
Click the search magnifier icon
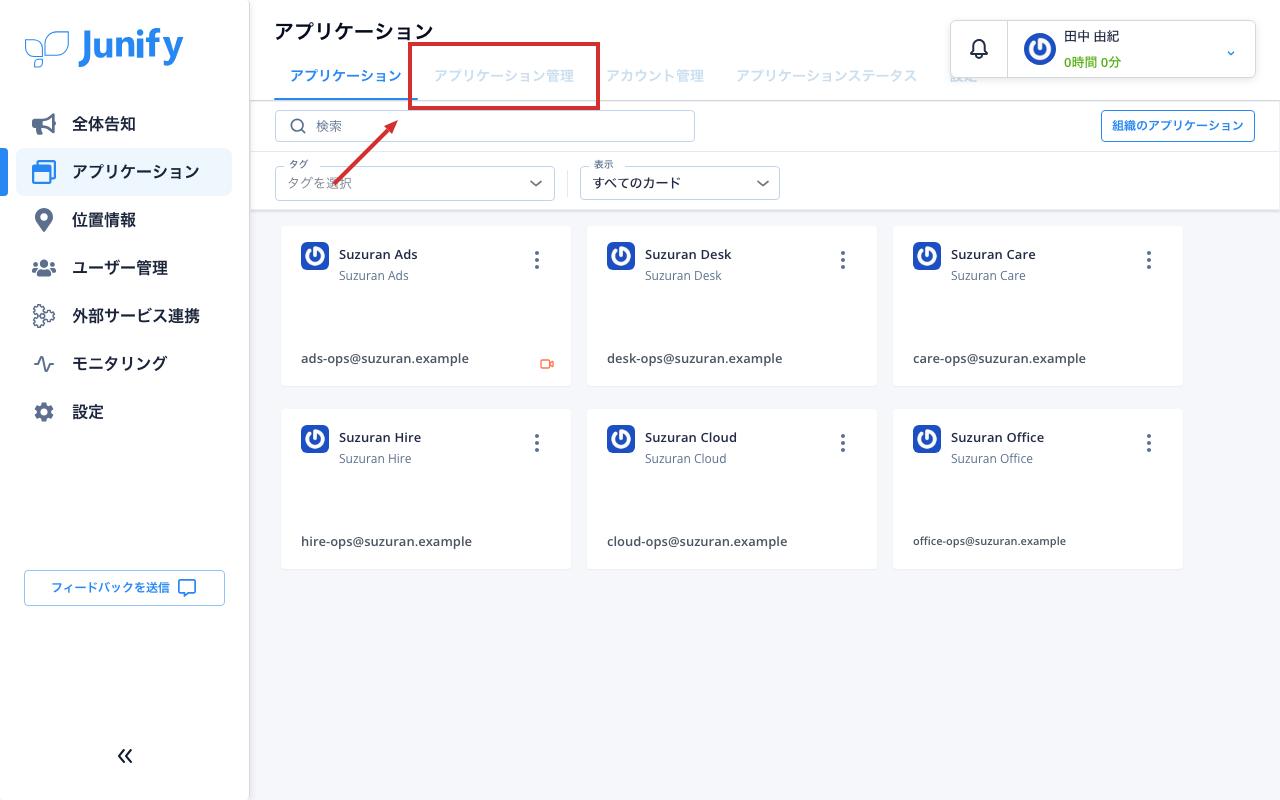tap(297, 126)
